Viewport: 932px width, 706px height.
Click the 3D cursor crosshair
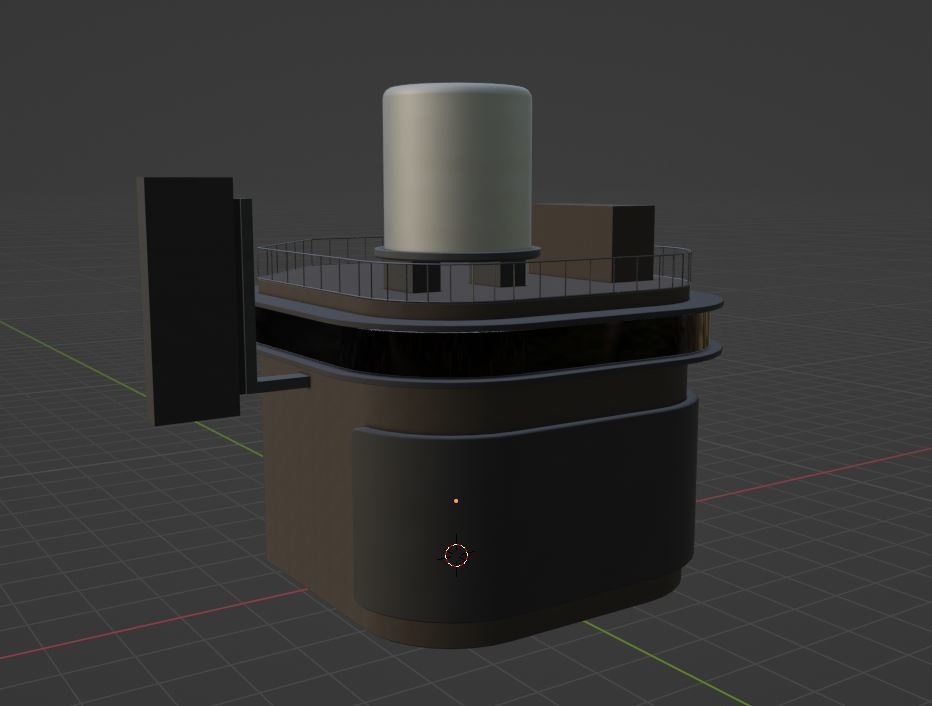pos(456,555)
